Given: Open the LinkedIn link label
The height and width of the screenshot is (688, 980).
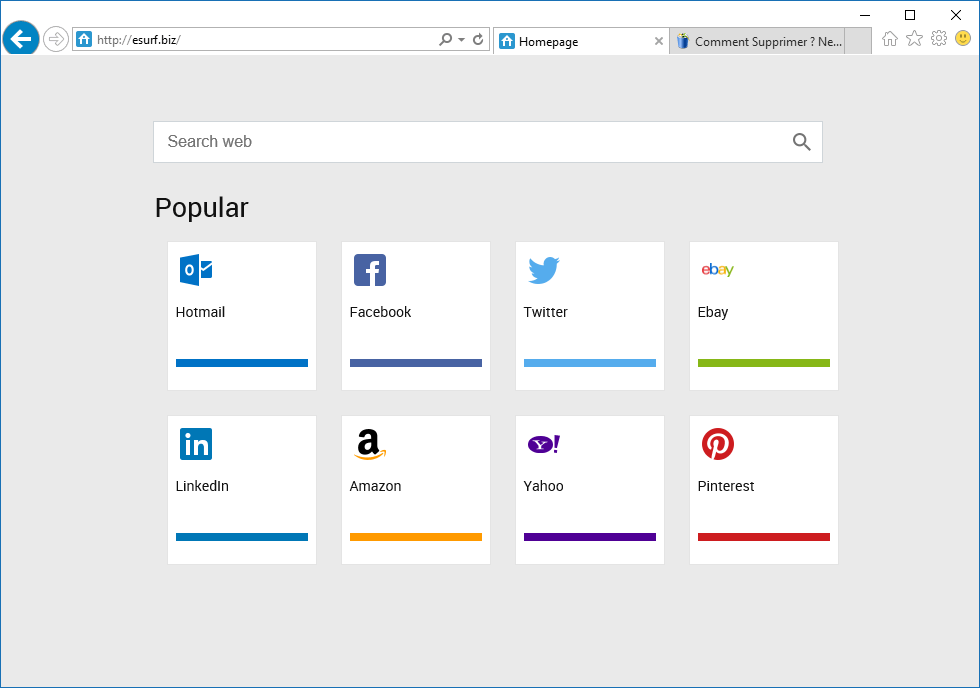Looking at the screenshot, I should coord(202,486).
